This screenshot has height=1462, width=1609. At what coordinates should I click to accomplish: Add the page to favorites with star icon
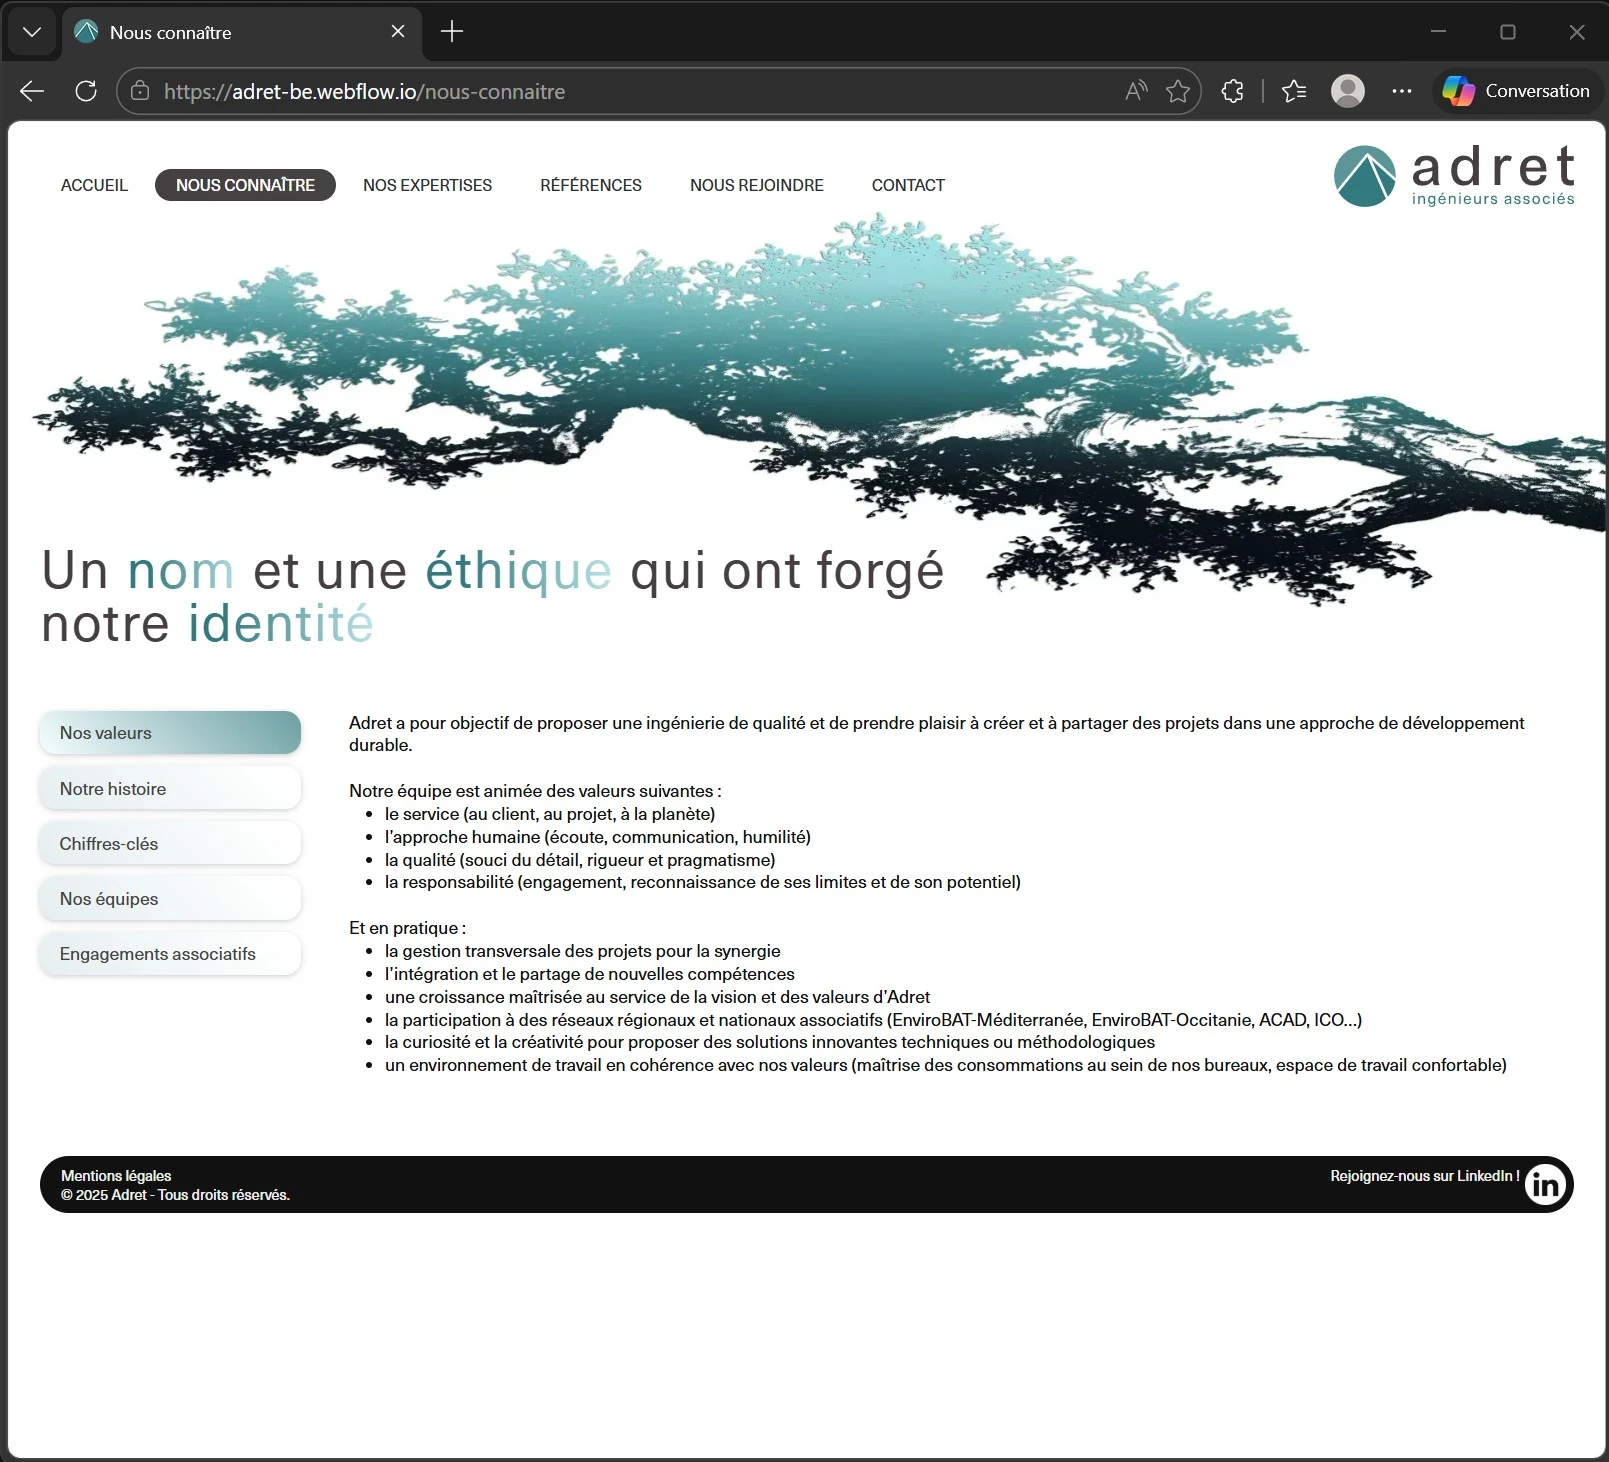(x=1178, y=91)
